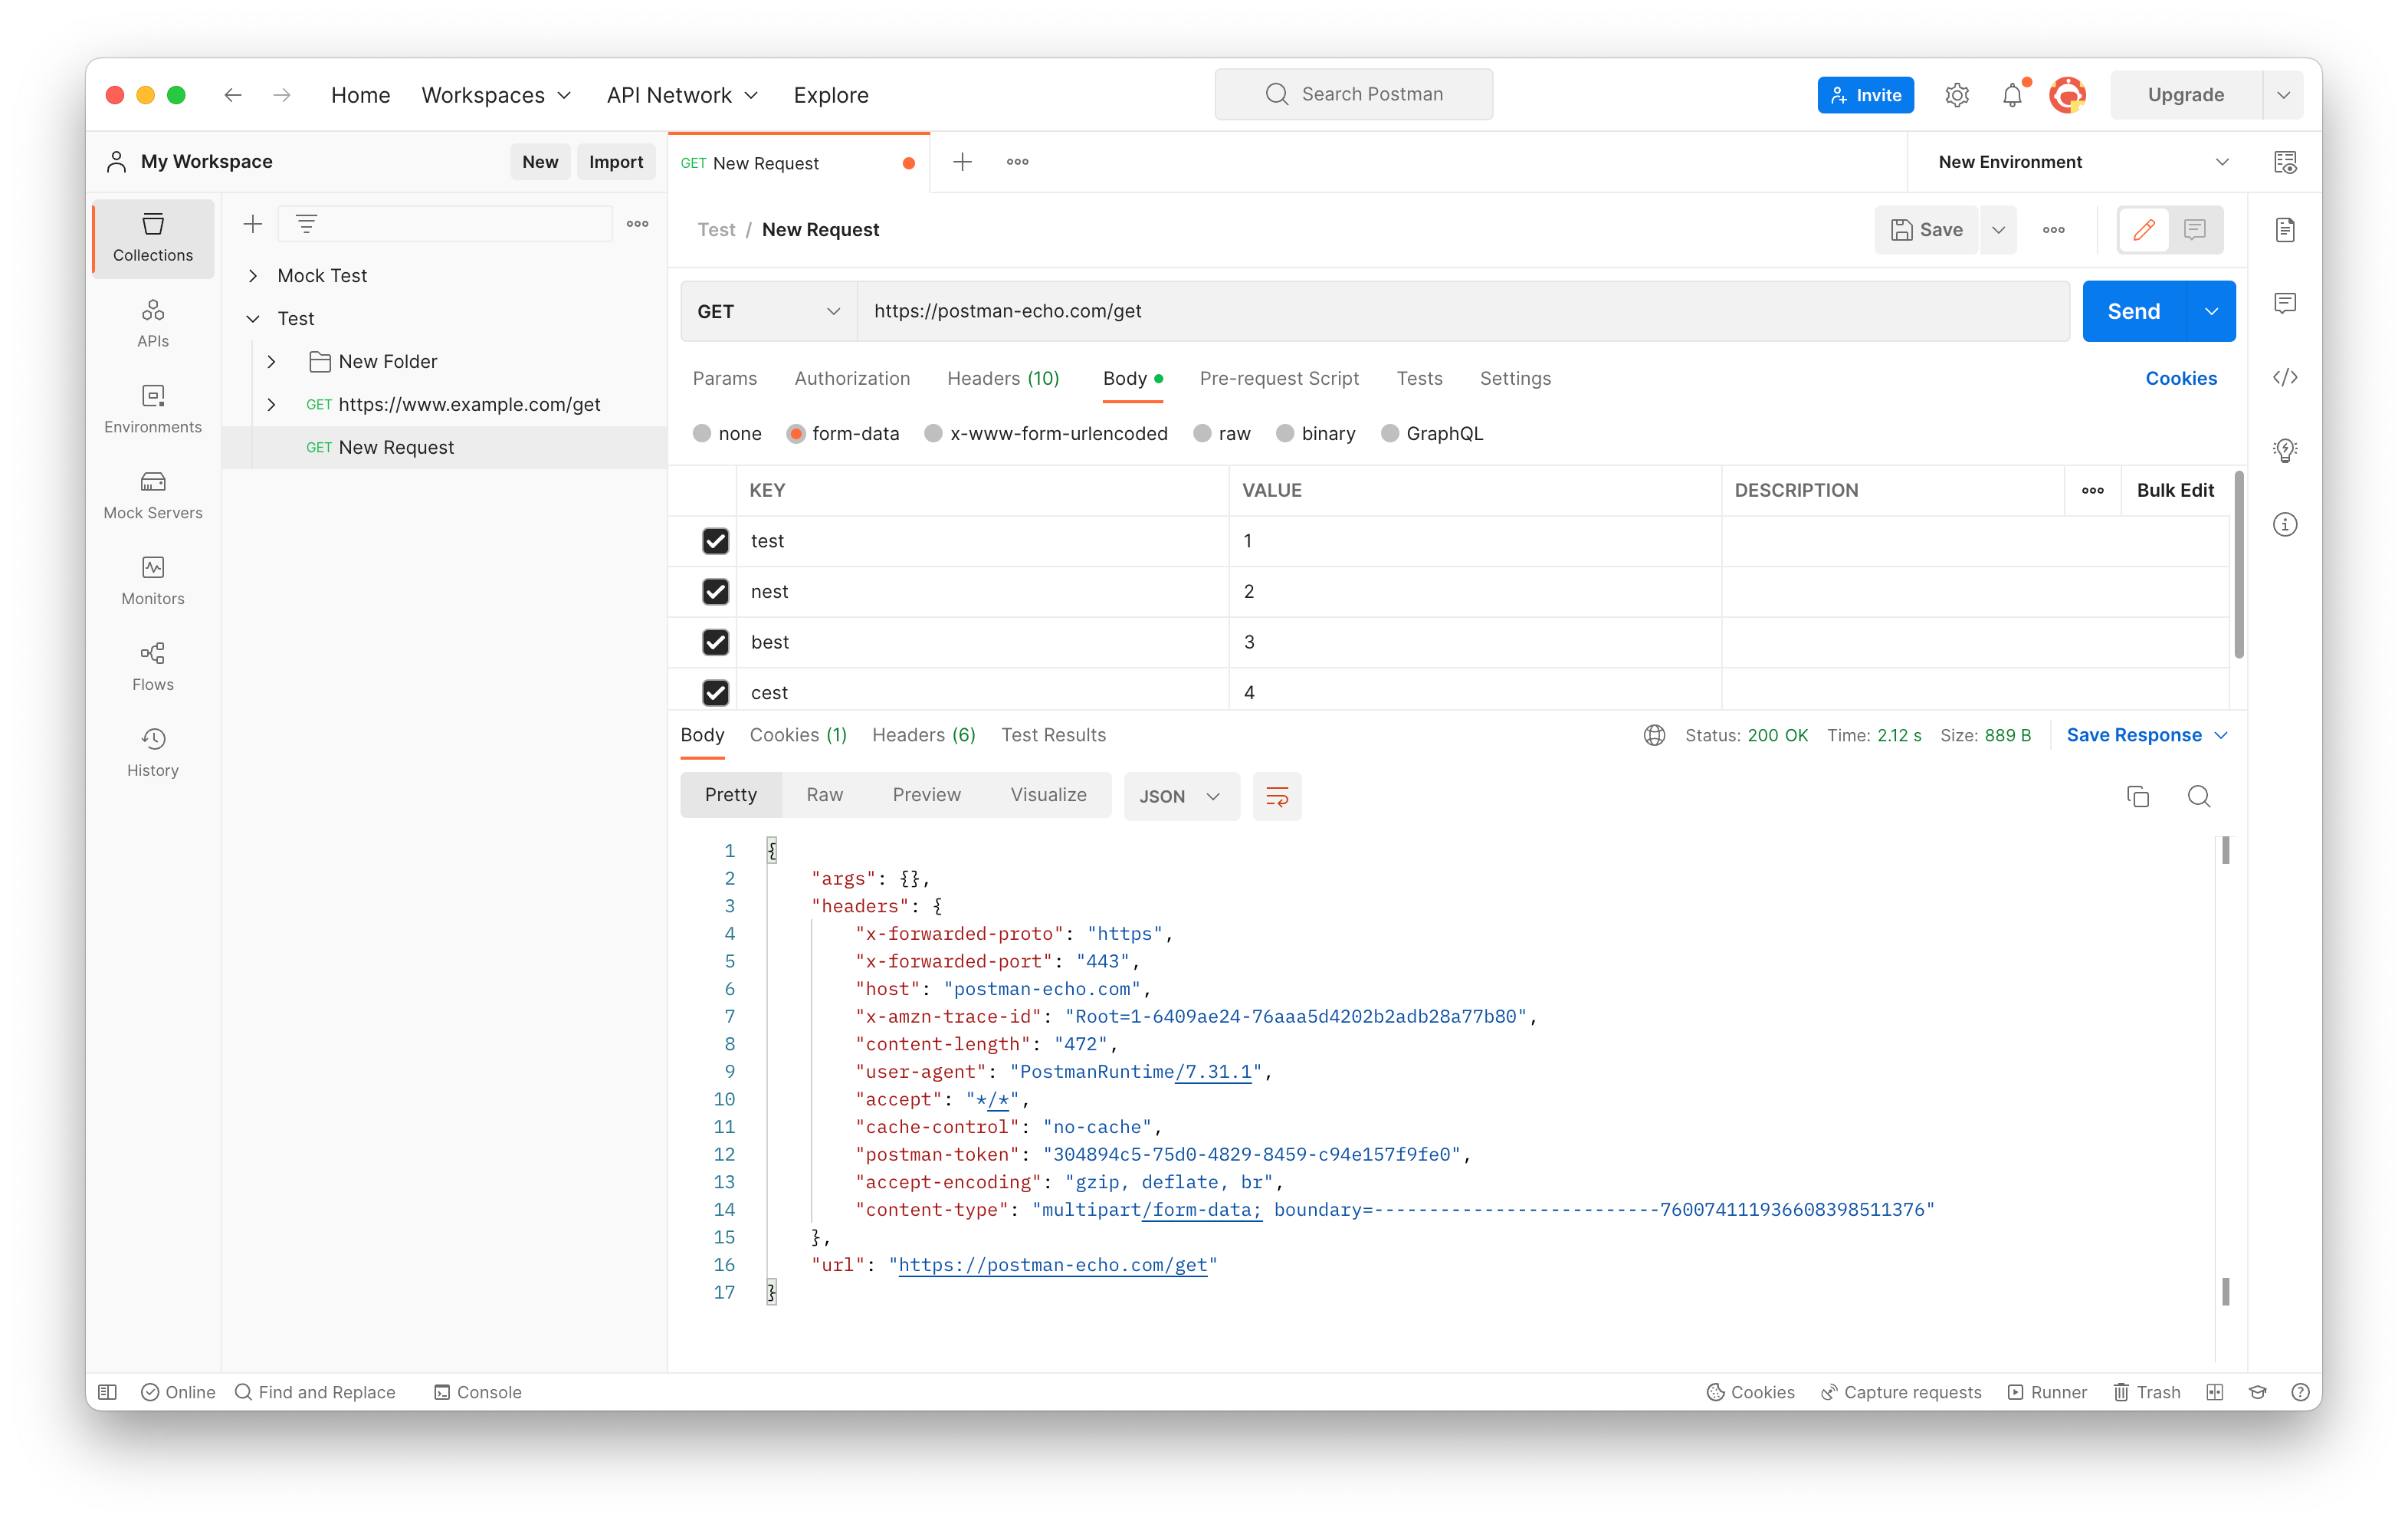Open the GET method dropdown
This screenshot has width=2408, height=1524.
(768, 311)
